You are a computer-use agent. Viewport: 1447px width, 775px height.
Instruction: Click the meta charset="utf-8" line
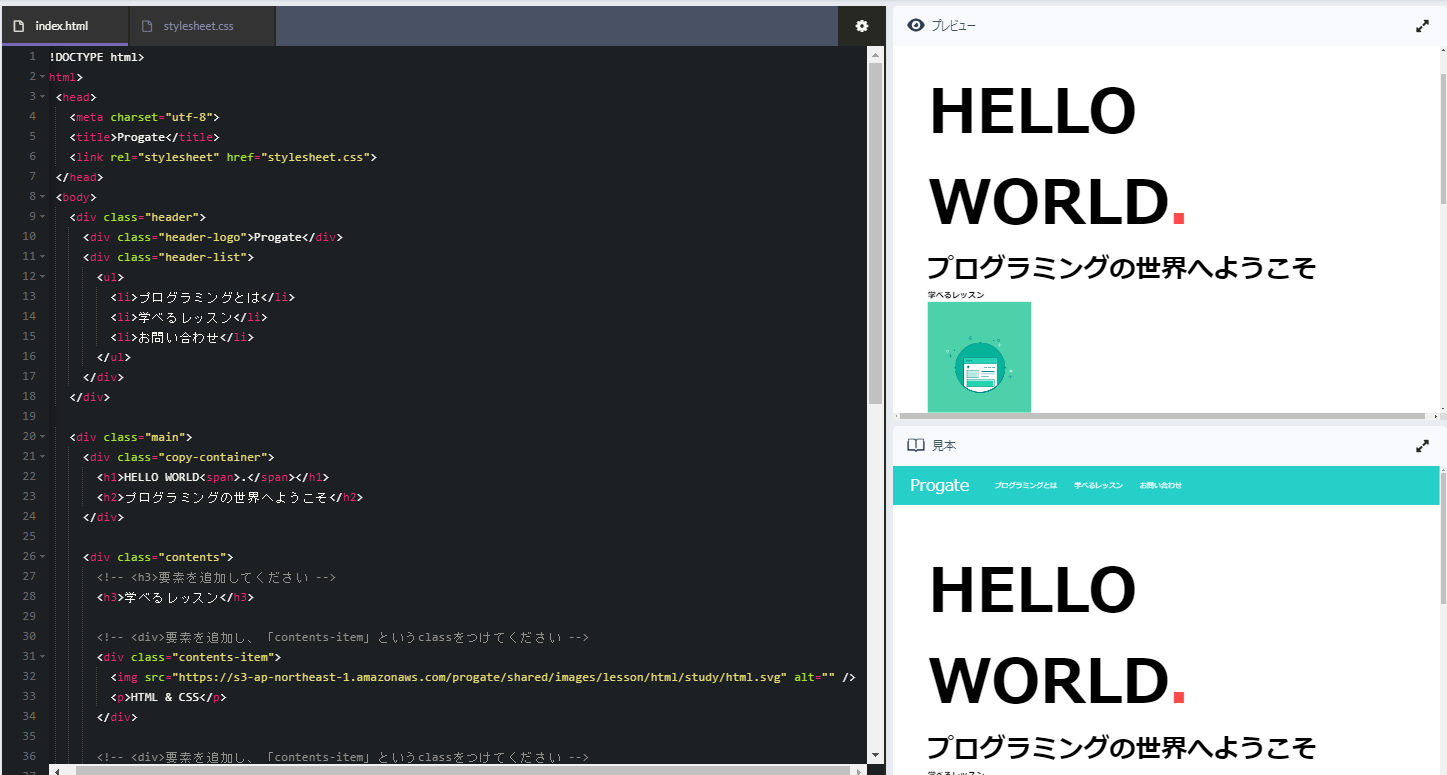[x=144, y=117]
